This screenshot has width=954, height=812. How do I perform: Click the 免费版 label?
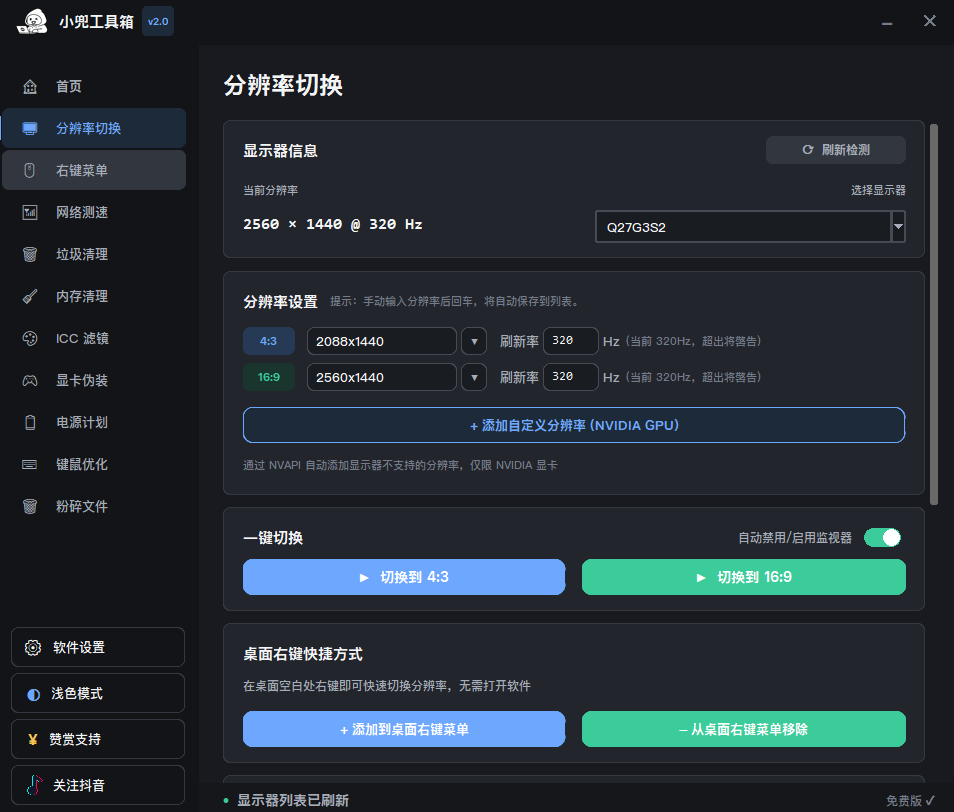904,800
